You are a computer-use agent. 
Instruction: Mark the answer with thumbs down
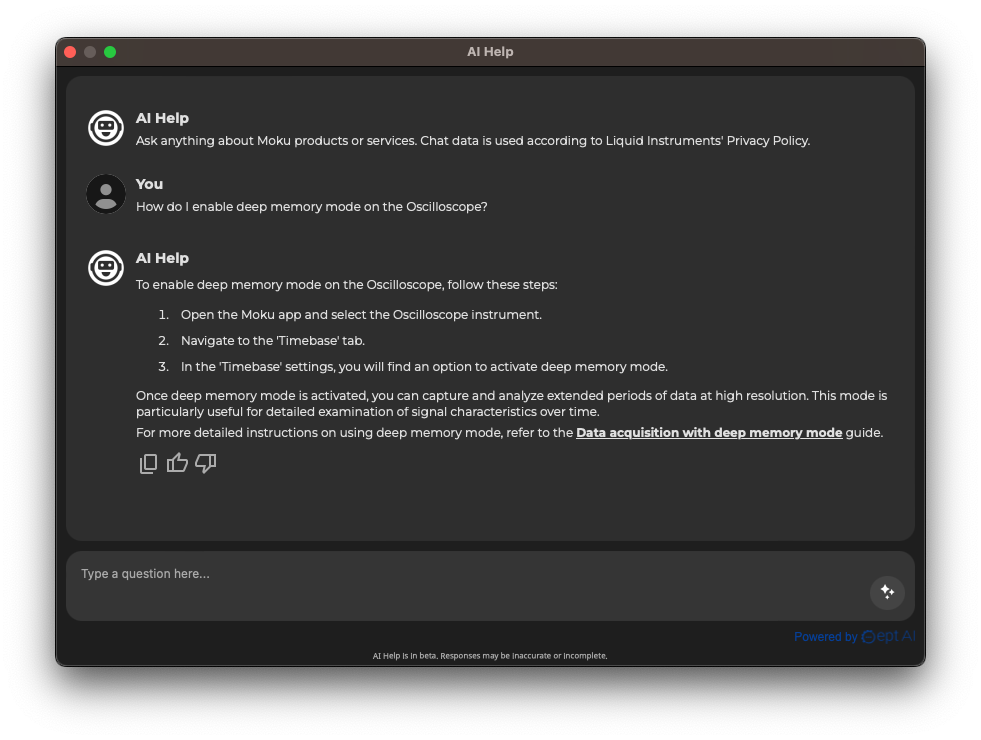pos(206,463)
